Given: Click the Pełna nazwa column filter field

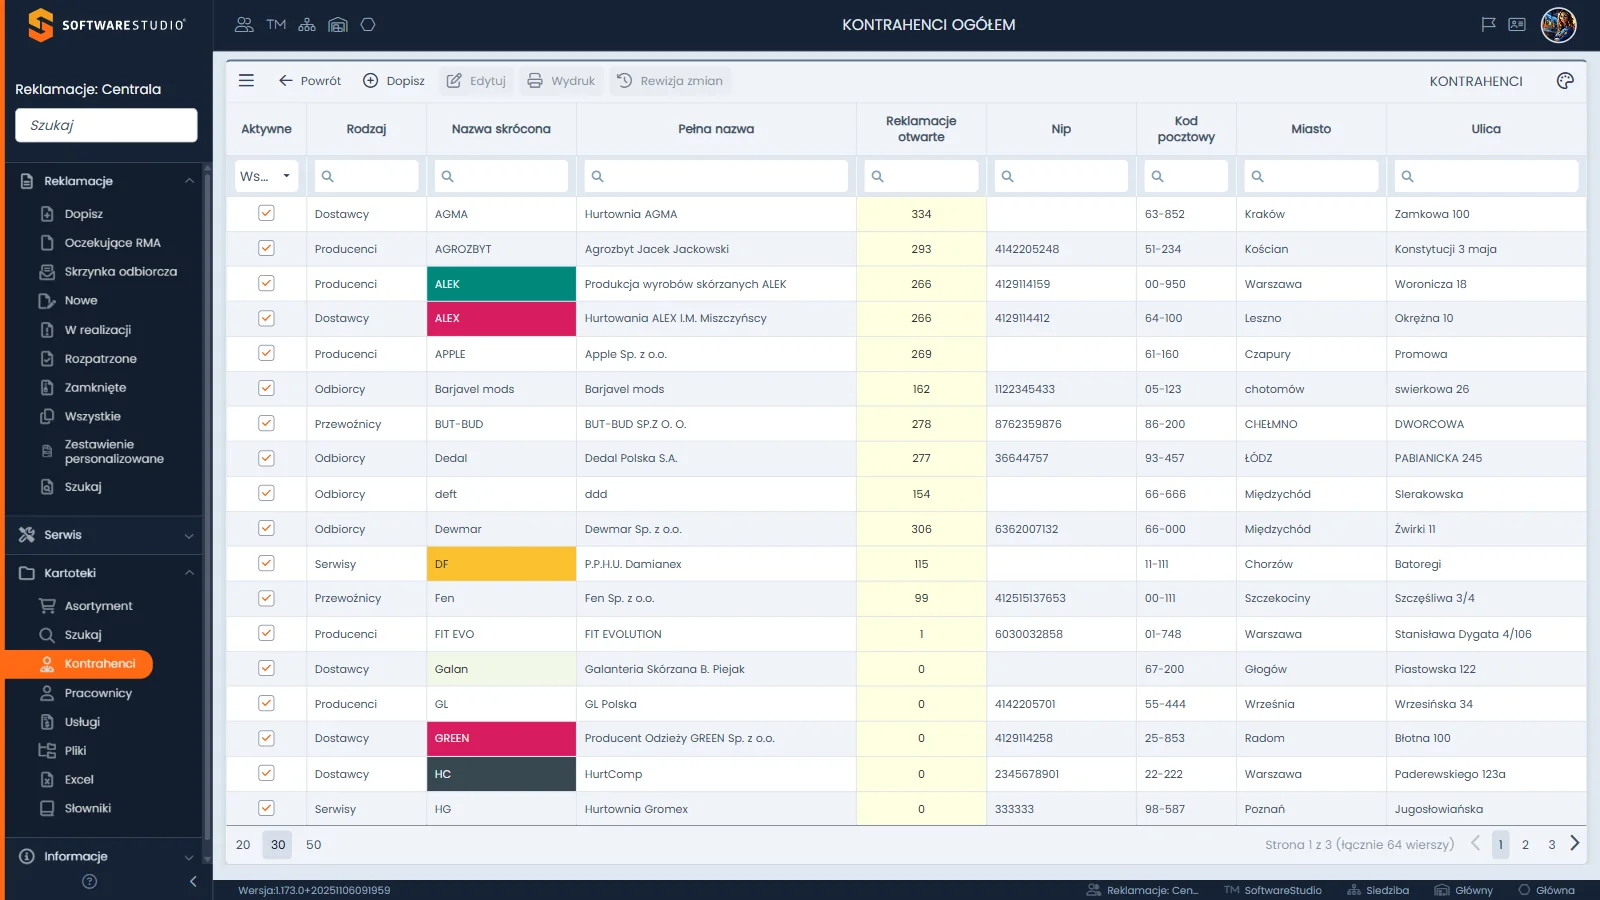Looking at the screenshot, I should 716,176.
